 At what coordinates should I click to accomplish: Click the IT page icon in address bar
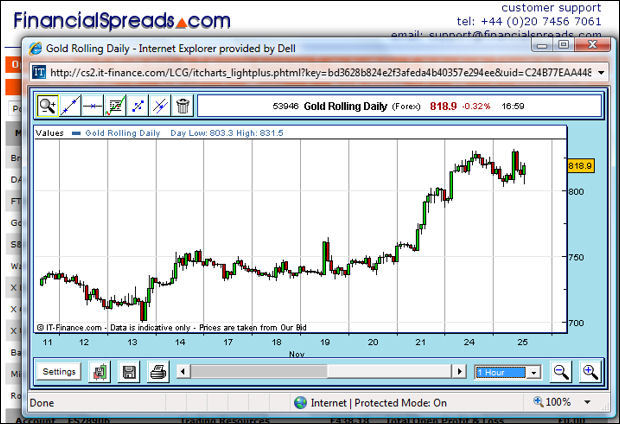click(x=39, y=72)
